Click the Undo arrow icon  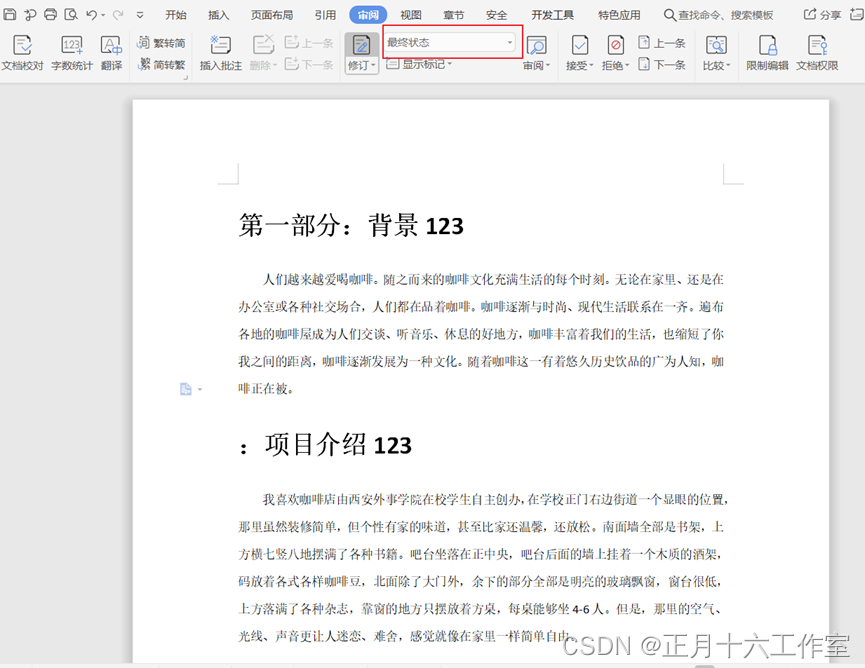point(92,15)
